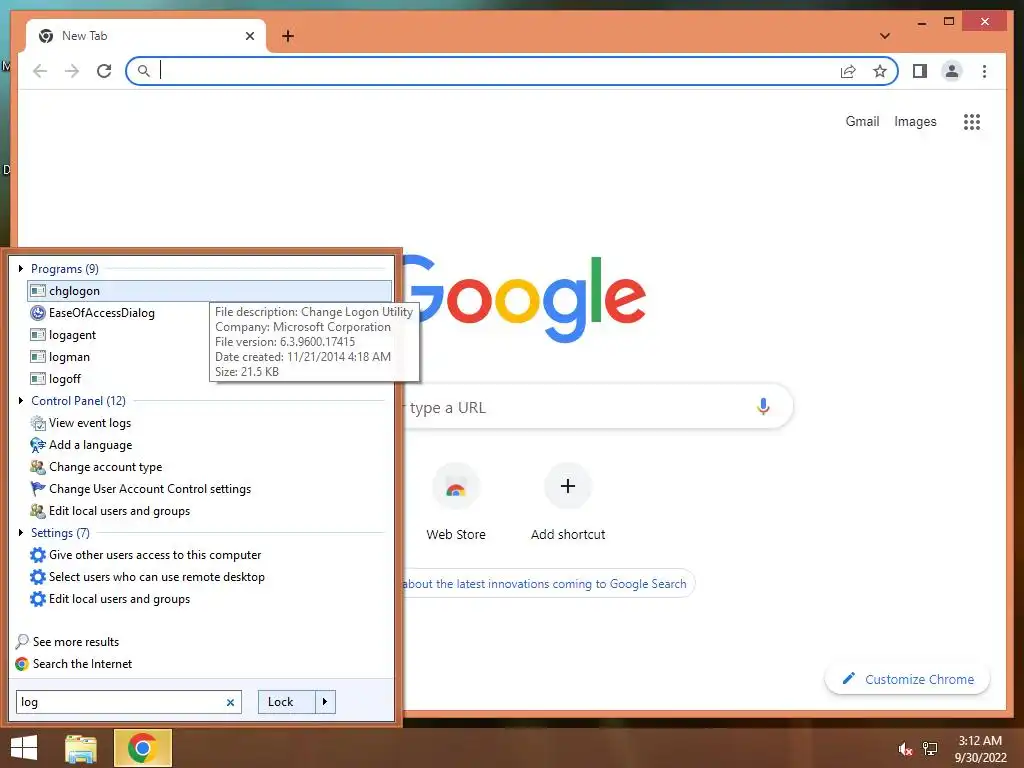Collapse the Control Panel (12) group
1024x768 pixels.
[x=21, y=400]
